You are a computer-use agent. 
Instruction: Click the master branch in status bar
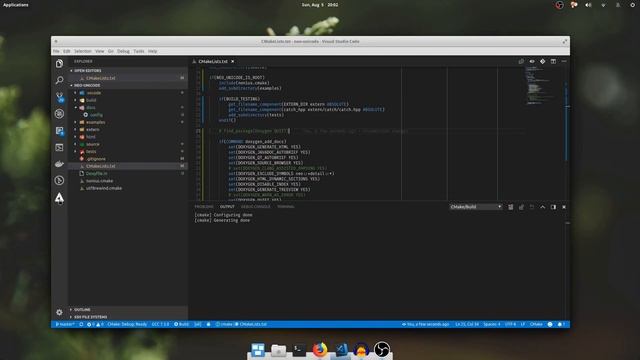(65, 324)
